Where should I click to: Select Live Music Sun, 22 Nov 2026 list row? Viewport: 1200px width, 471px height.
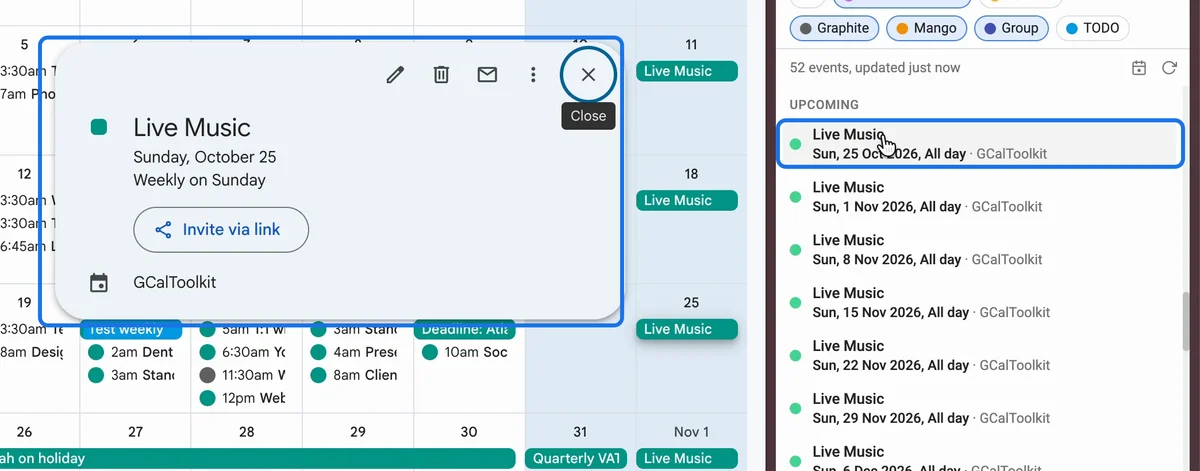pos(981,356)
